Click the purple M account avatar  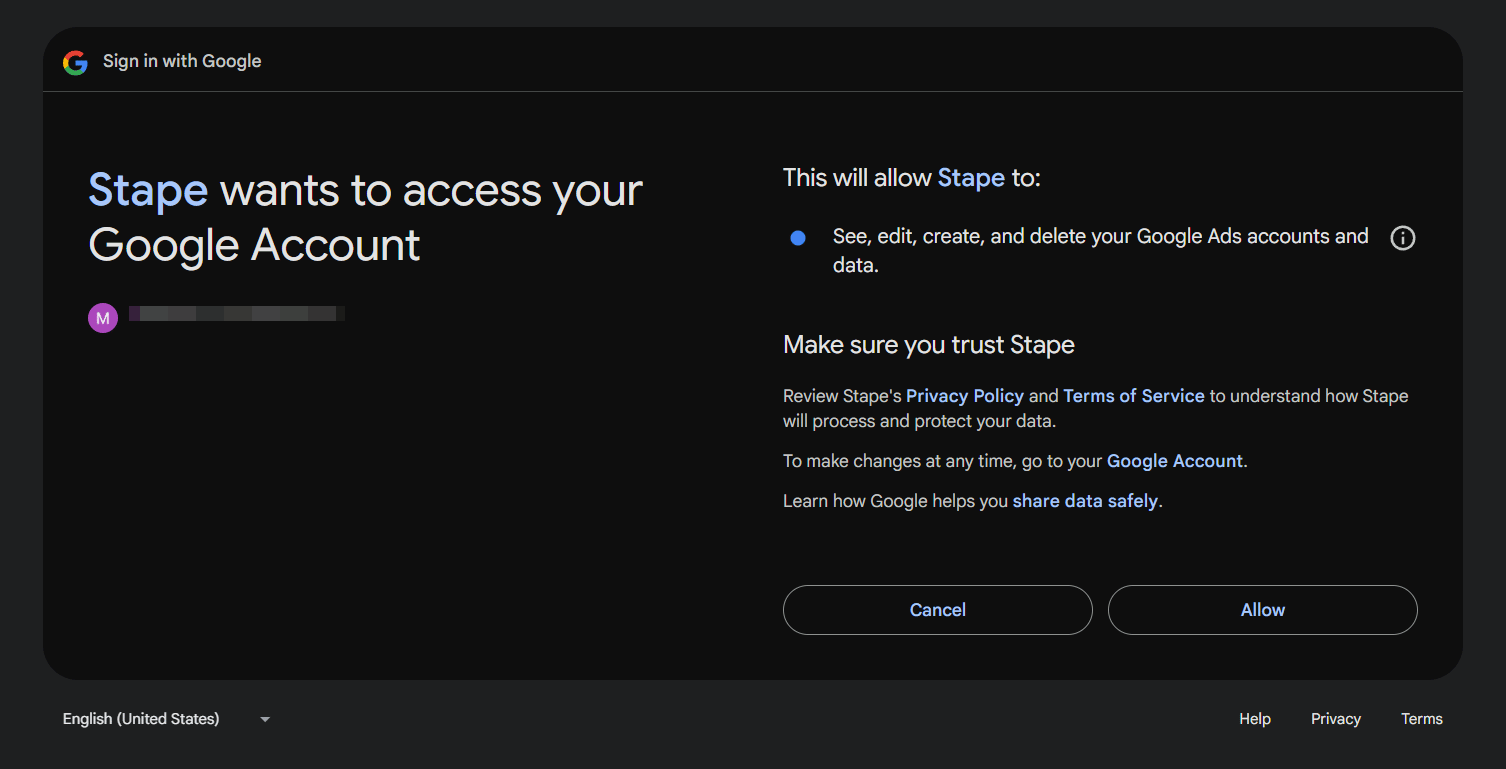tap(103, 318)
